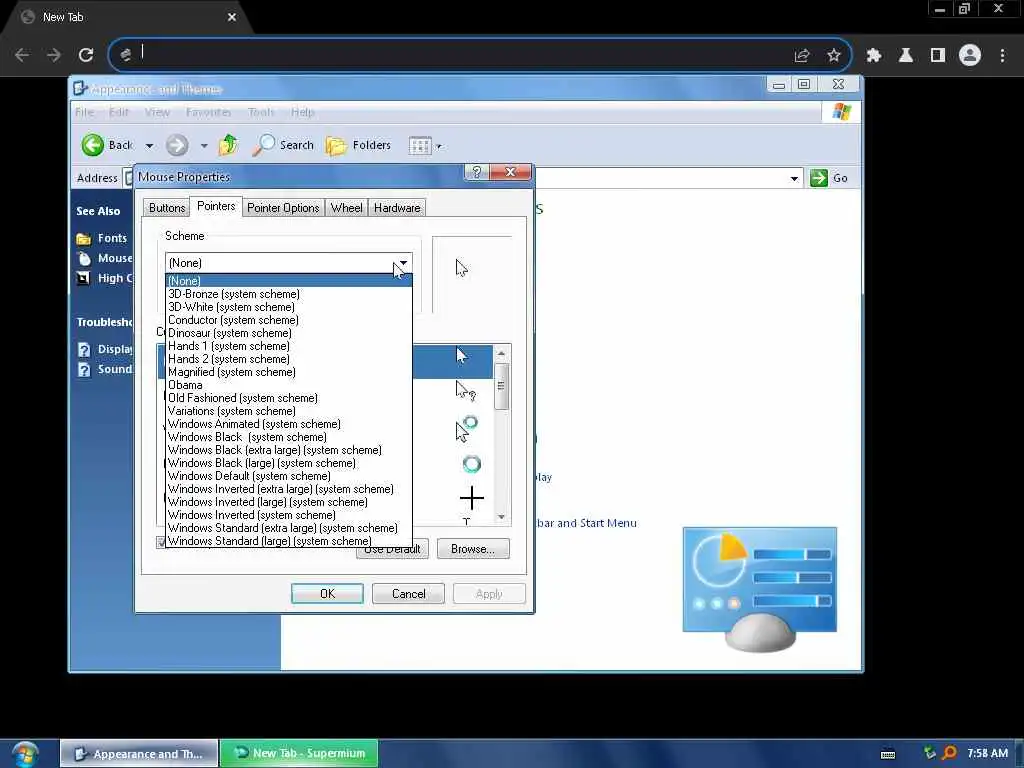Select the Help Select cursor icon
The height and width of the screenshot is (768, 1024).
pos(466,391)
